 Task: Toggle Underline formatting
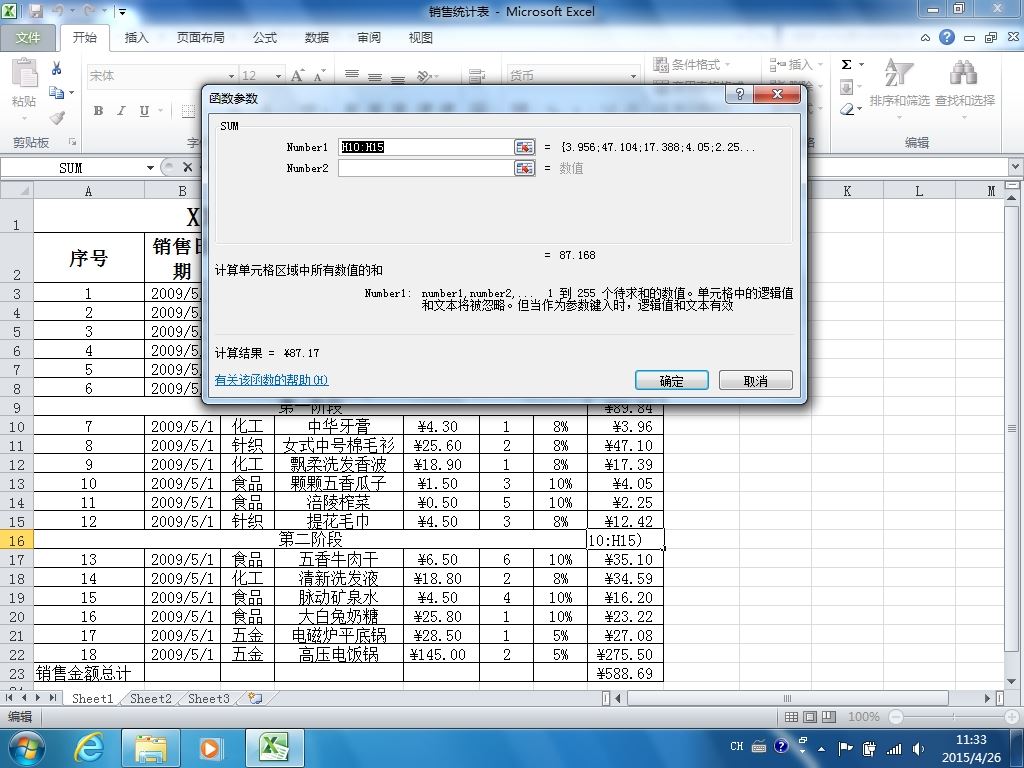(x=144, y=111)
